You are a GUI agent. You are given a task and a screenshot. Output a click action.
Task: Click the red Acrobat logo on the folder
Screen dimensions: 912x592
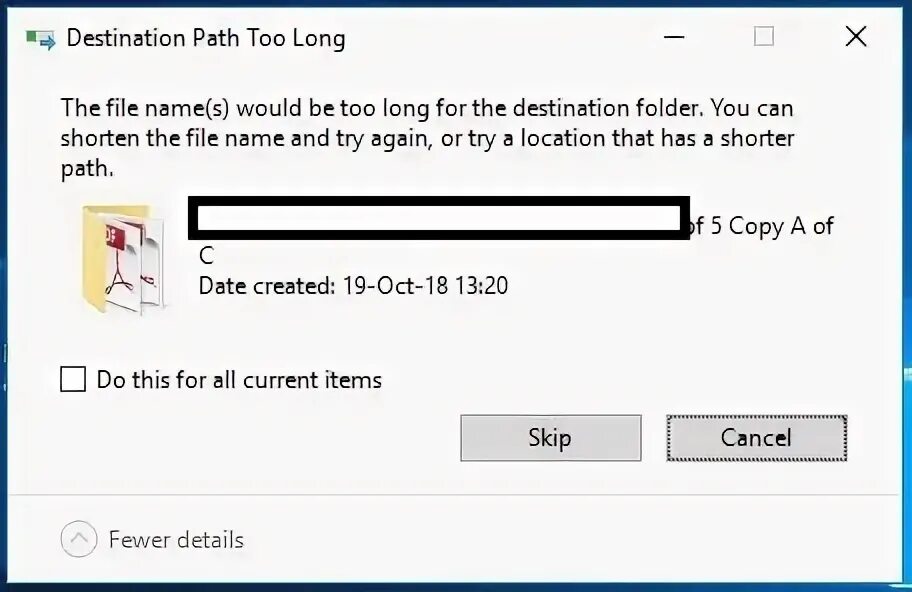click(125, 265)
